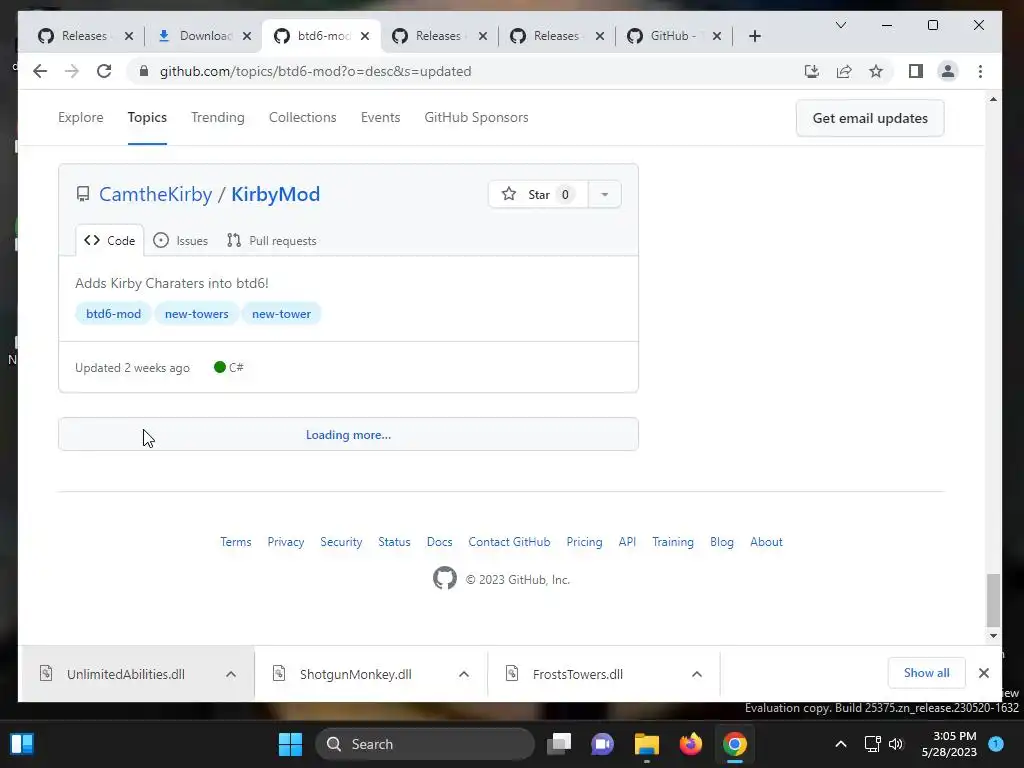The height and width of the screenshot is (768, 1024).
Task: Click the Loading more button
Action: 348,434
